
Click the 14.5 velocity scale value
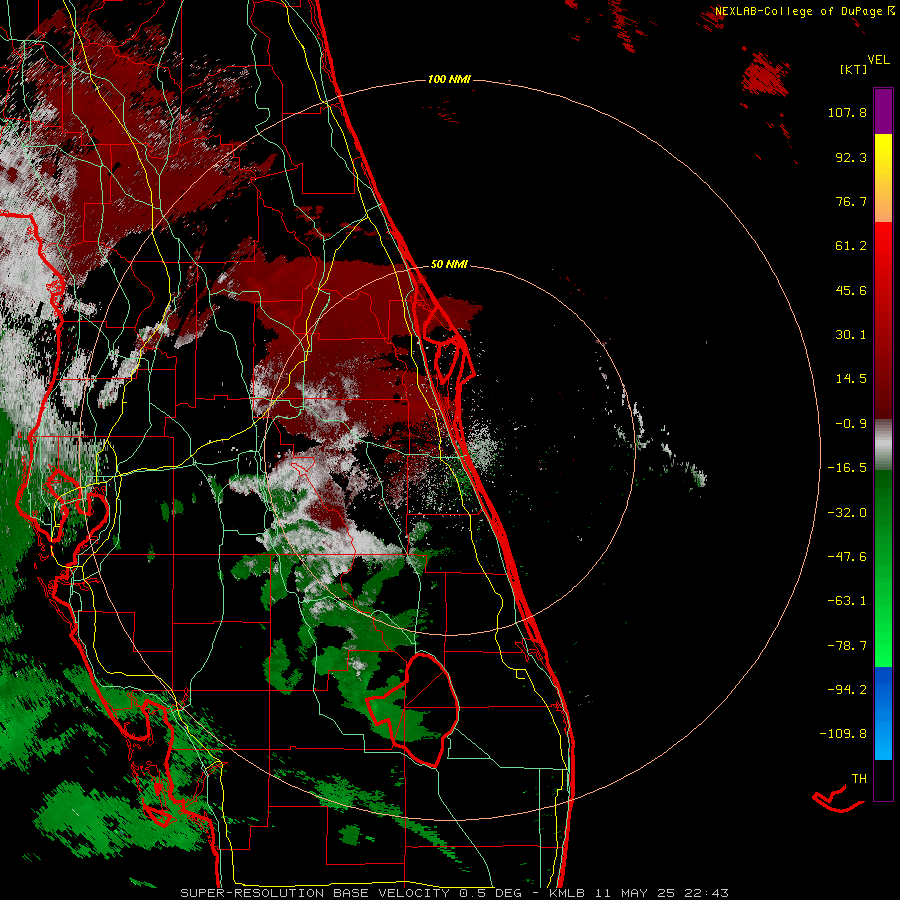click(x=851, y=379)
